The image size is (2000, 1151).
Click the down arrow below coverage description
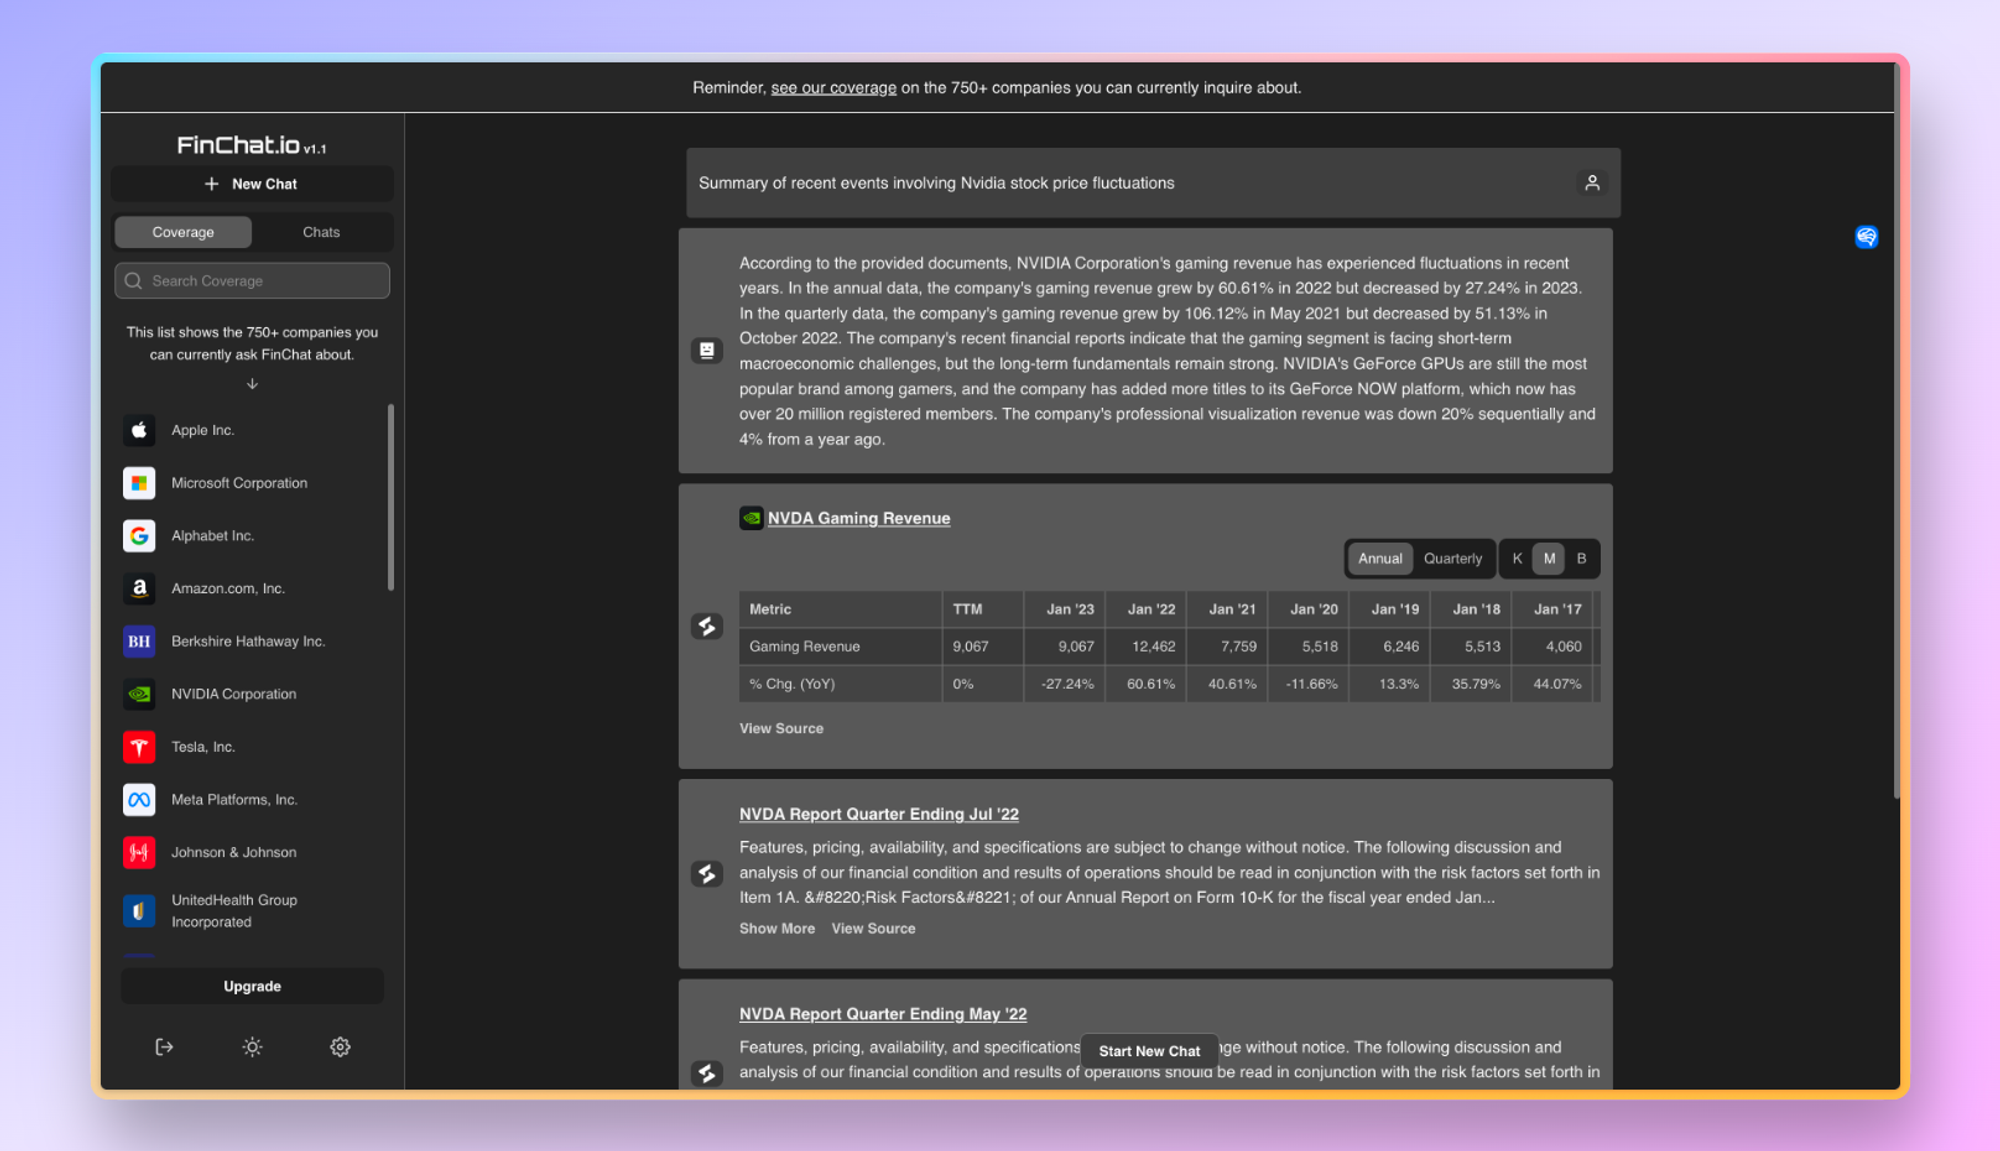[252, 384]
